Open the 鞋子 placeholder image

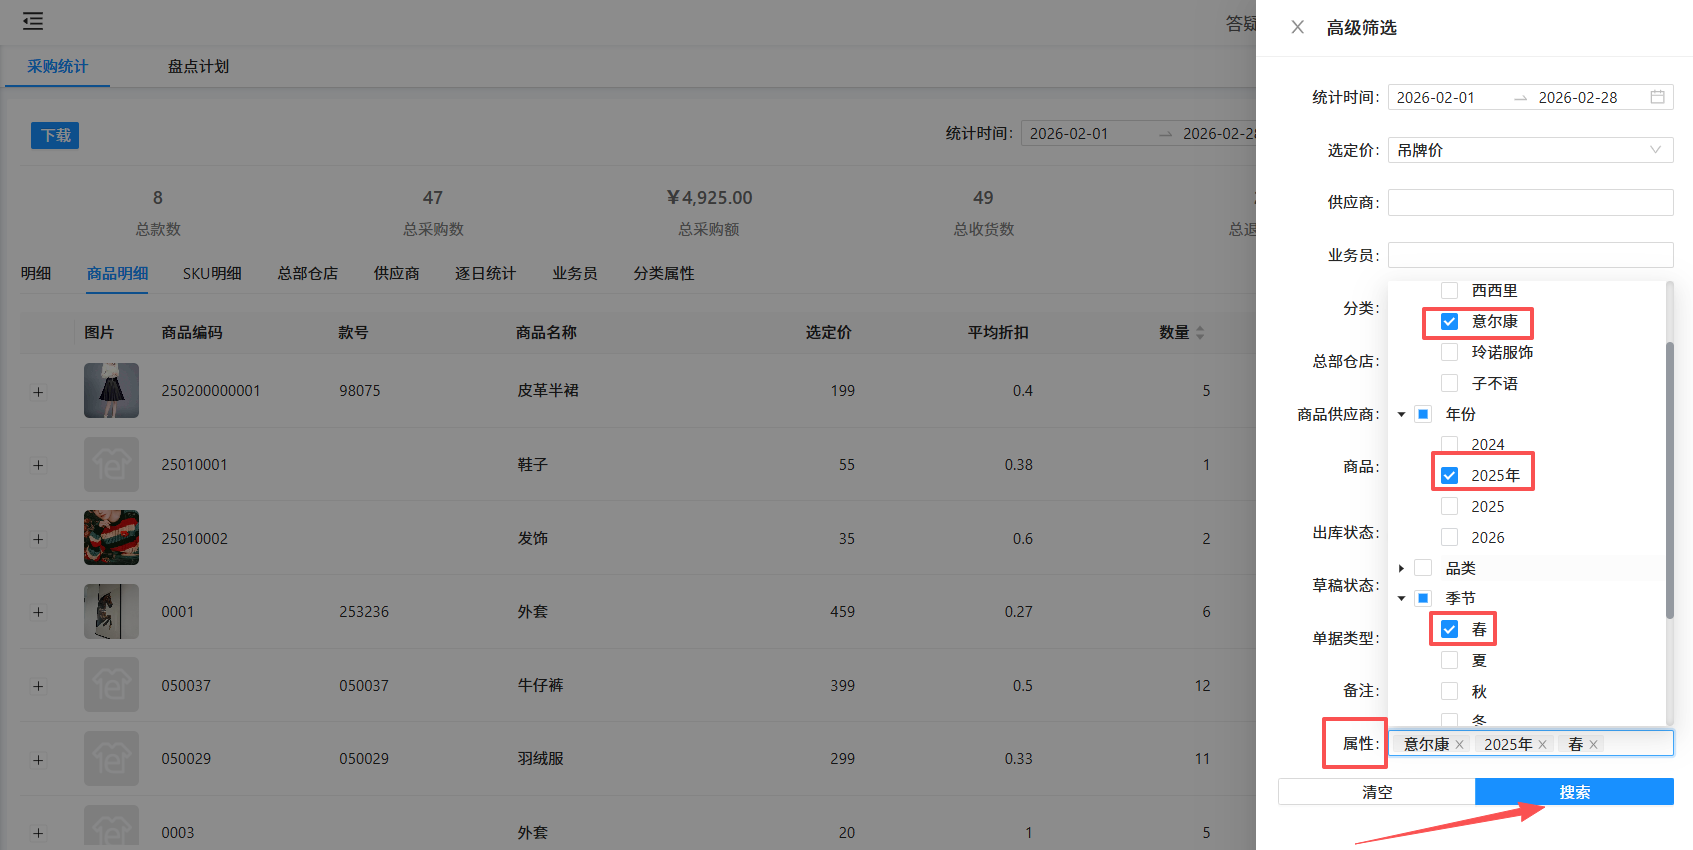111,464
